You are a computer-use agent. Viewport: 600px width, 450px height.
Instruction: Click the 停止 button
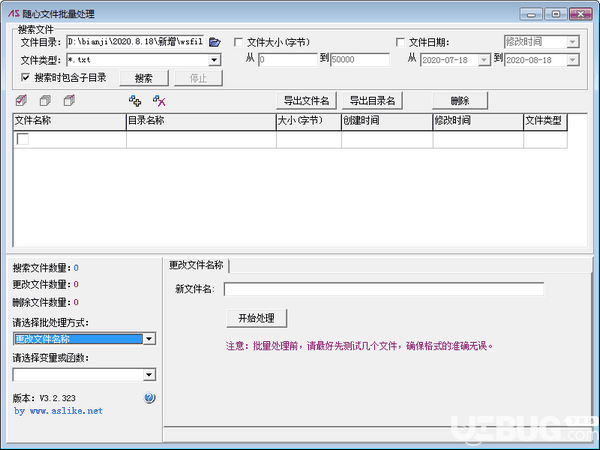pos(198,78)
